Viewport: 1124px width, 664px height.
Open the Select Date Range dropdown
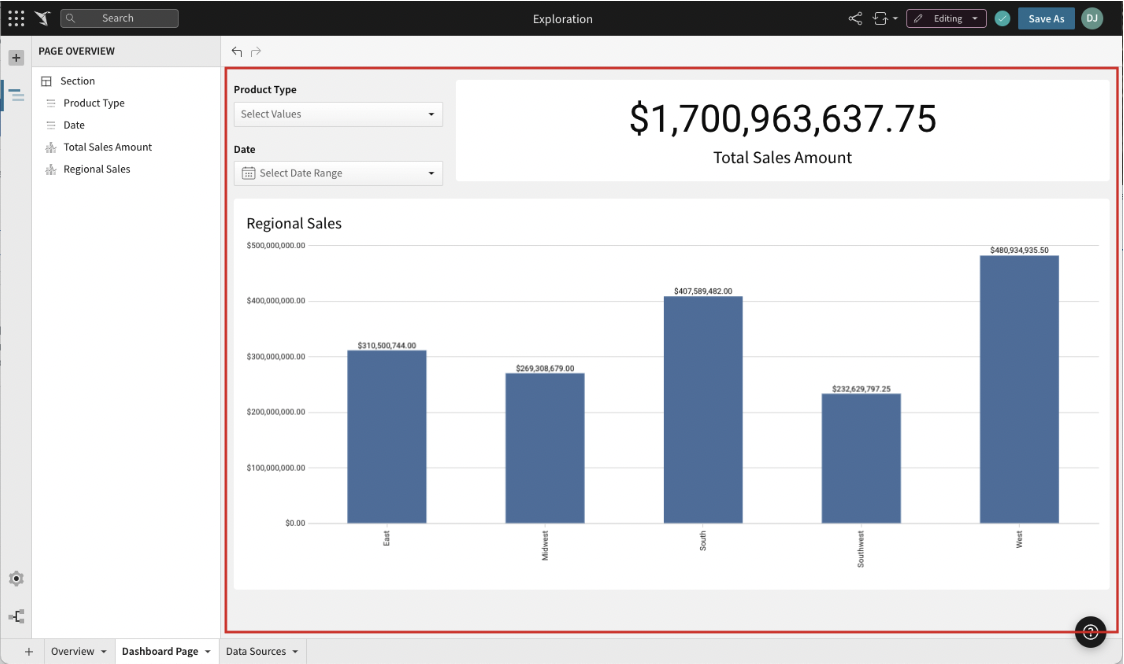click(x=337, y=173)
